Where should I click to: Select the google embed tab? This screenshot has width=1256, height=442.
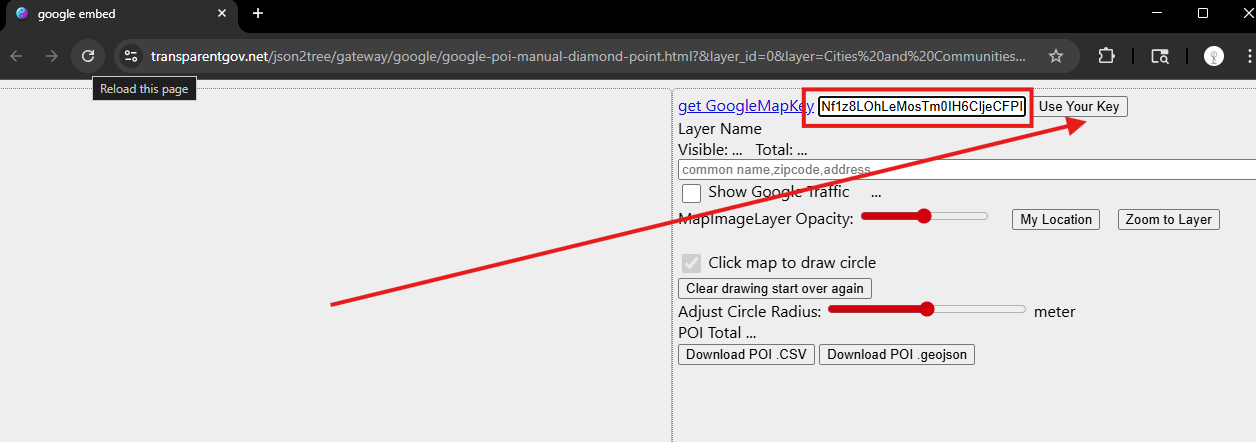pyautogui.click(x=122, y=14)
